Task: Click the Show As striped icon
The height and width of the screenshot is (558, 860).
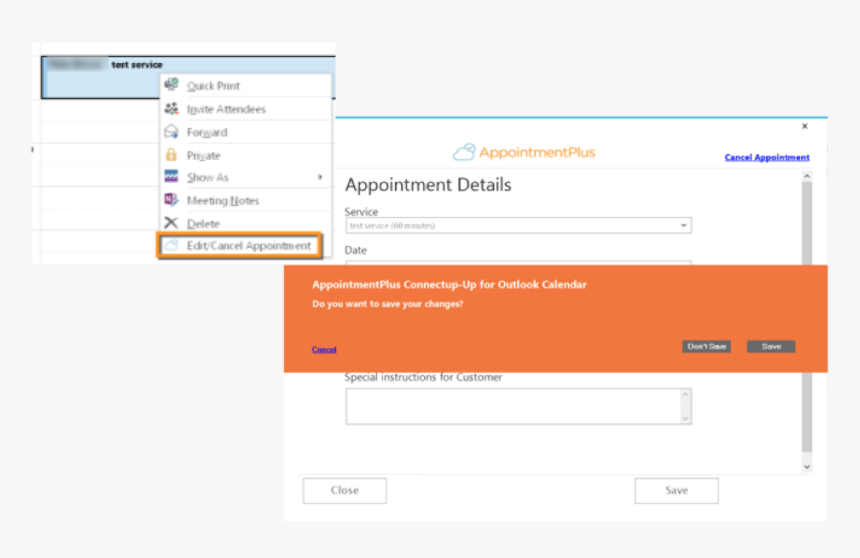Action: 172,177
